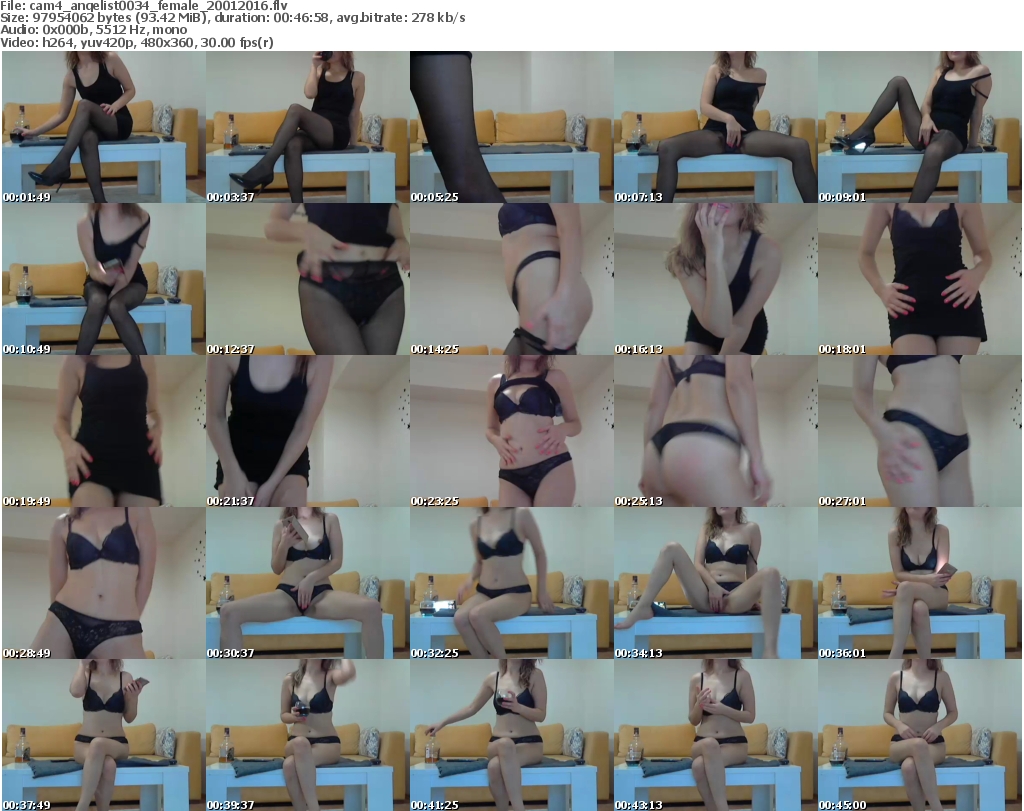This screenshot has width=1024, height=811.
Task: Click the file name line at top
Action: click(144, 5)
